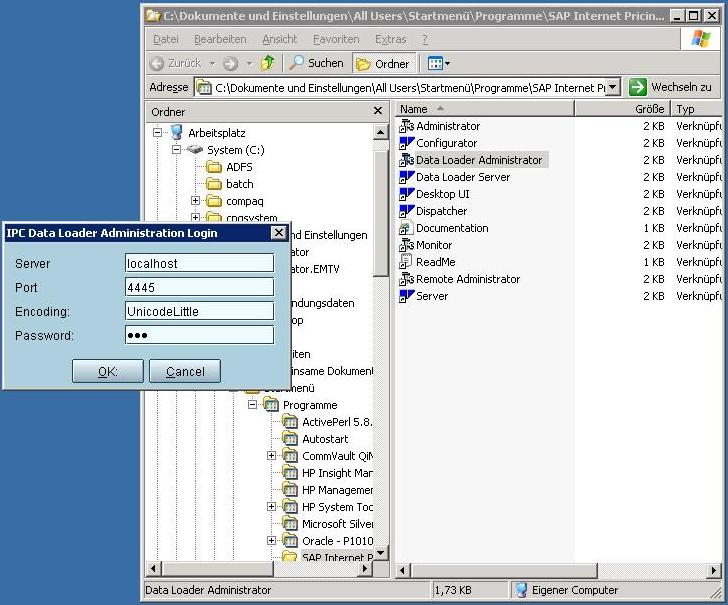The height and width of the screenshot is (605, 728).
Task: Open the back button history dropdown
Action: [x=212, y=63]
